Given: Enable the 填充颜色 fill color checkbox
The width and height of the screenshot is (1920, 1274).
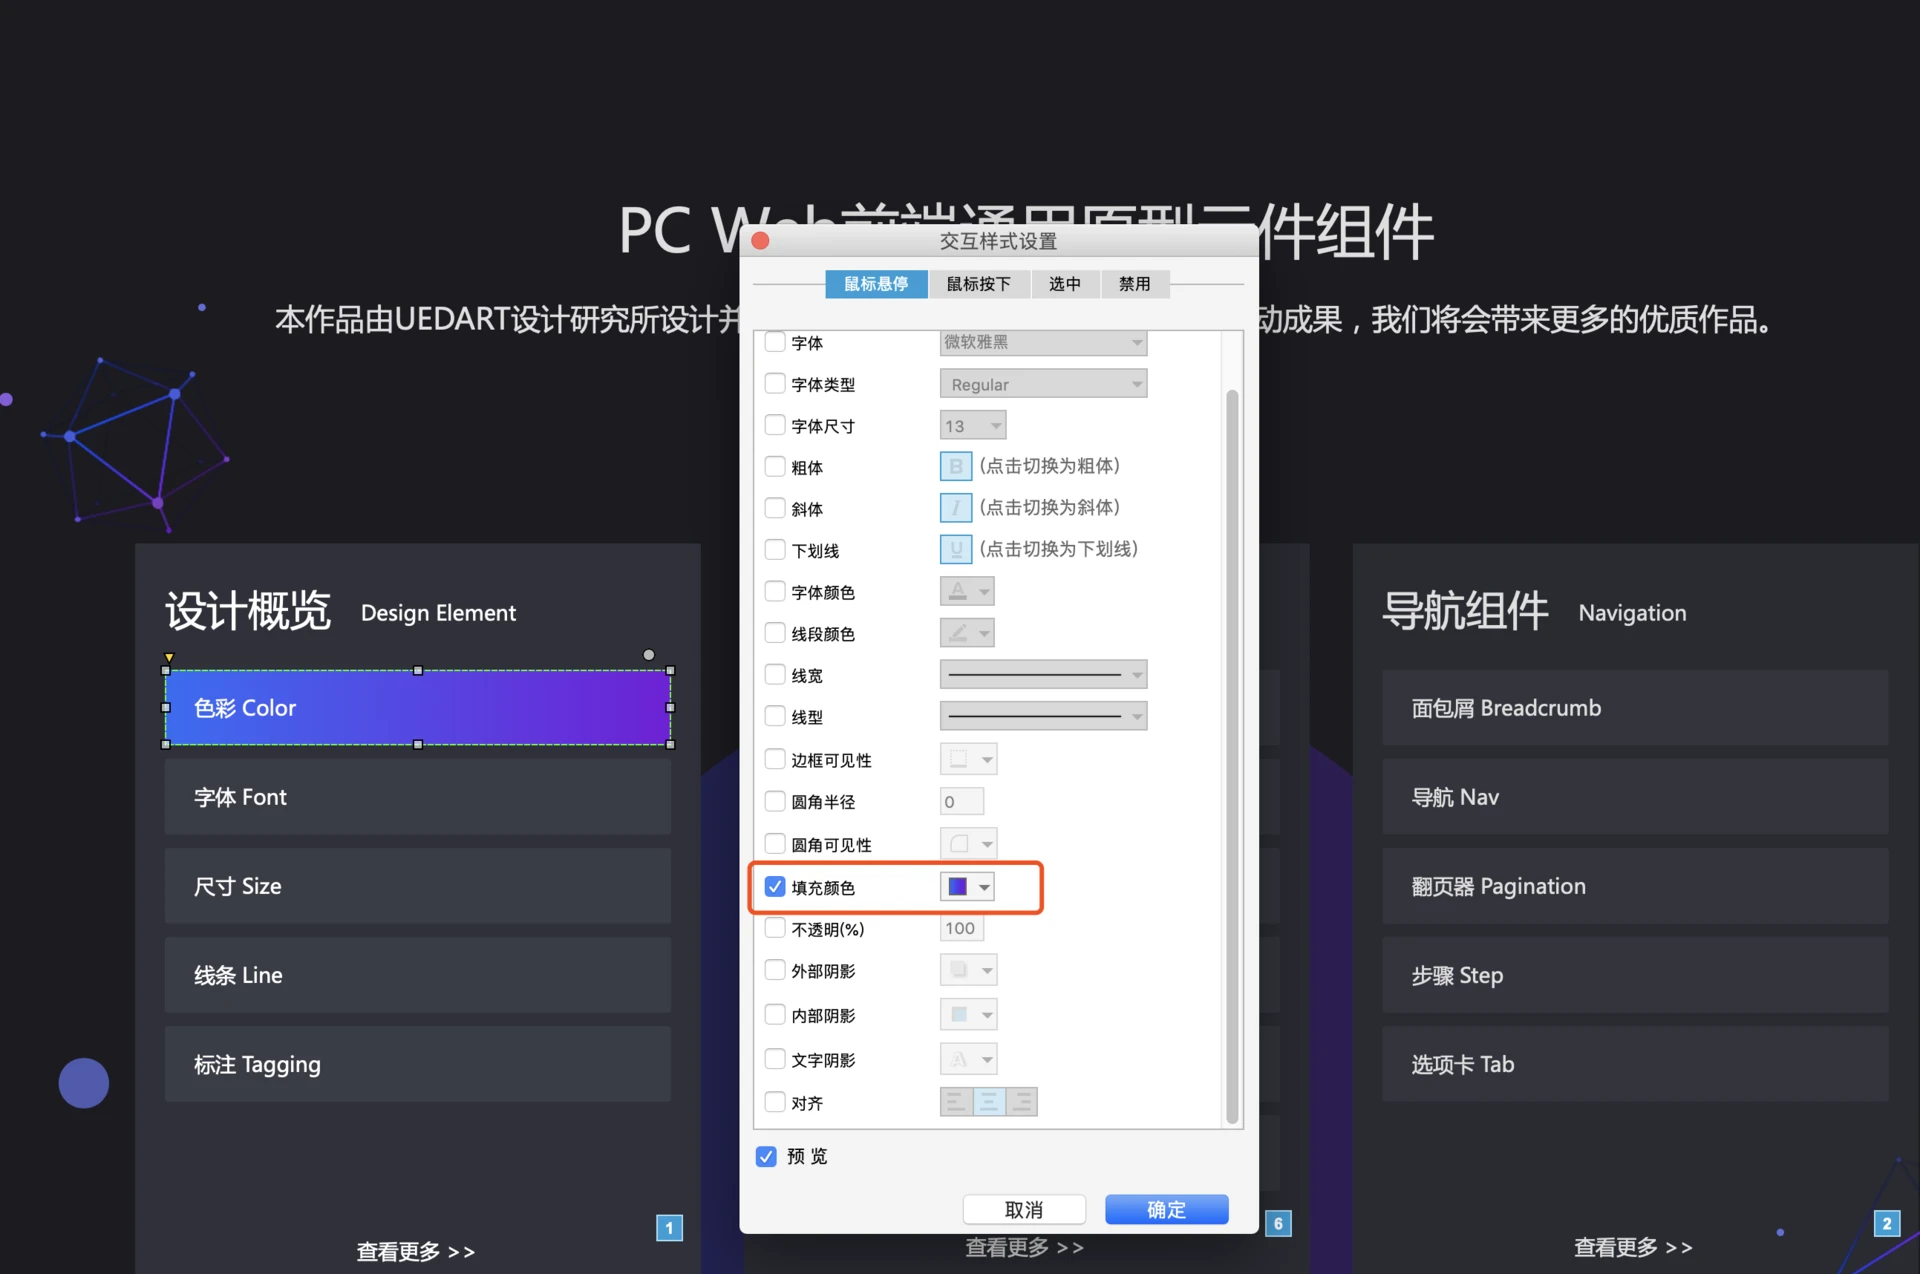Looking at the screenshot, I should tap(775, 887).
